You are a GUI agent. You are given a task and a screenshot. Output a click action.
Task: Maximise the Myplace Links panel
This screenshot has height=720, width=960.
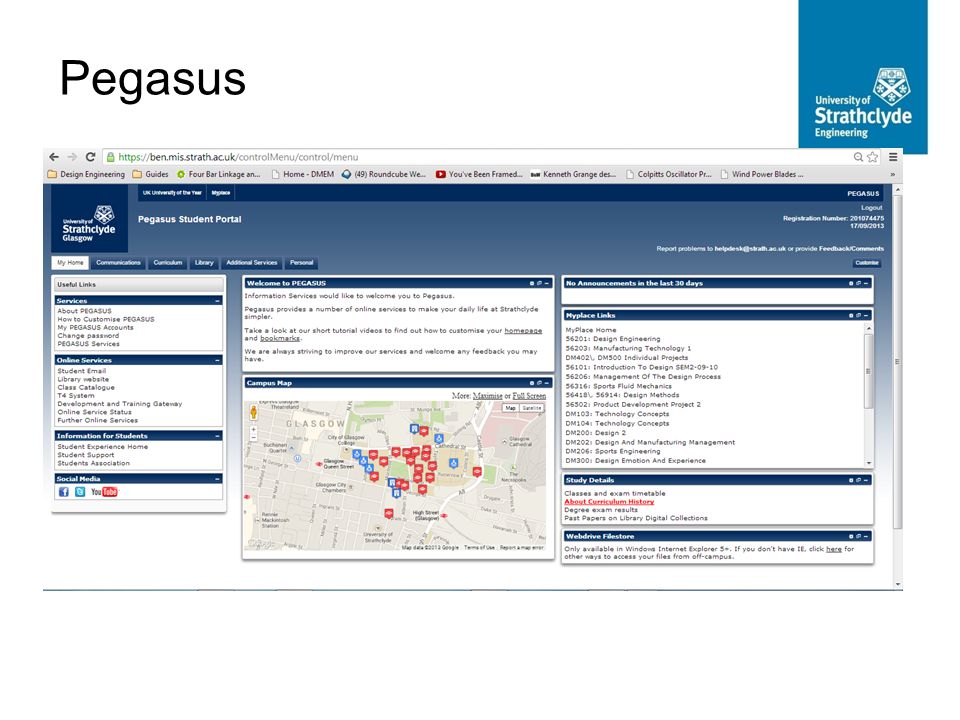point(858,315)
